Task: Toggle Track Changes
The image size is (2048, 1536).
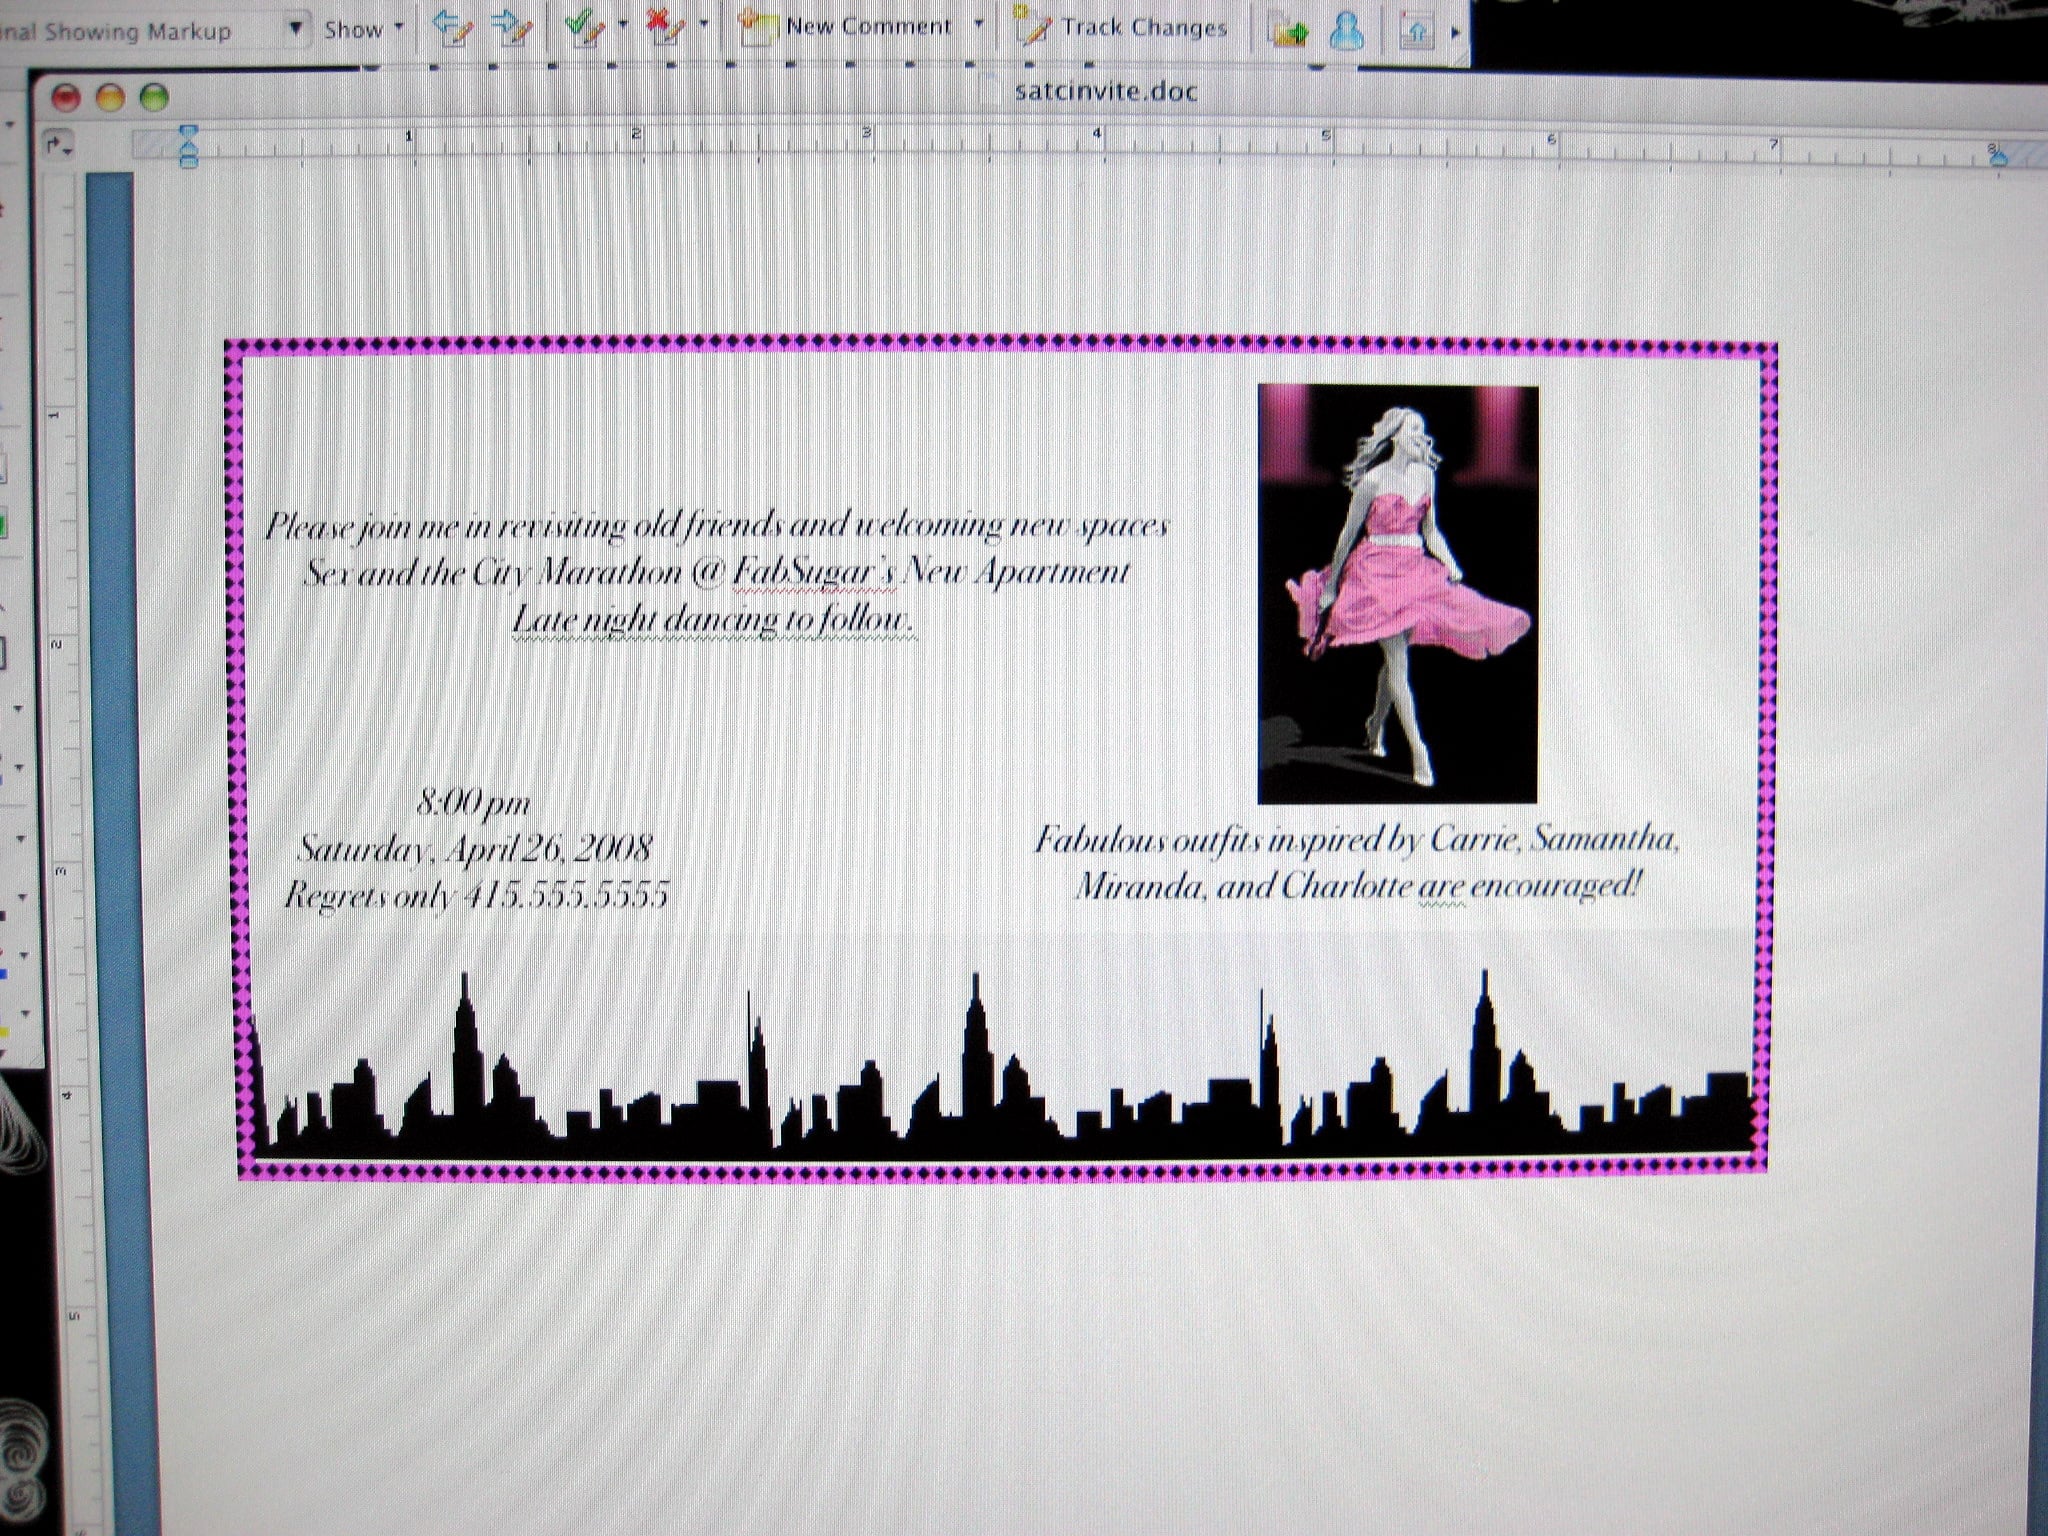Action: point(1121,28)
